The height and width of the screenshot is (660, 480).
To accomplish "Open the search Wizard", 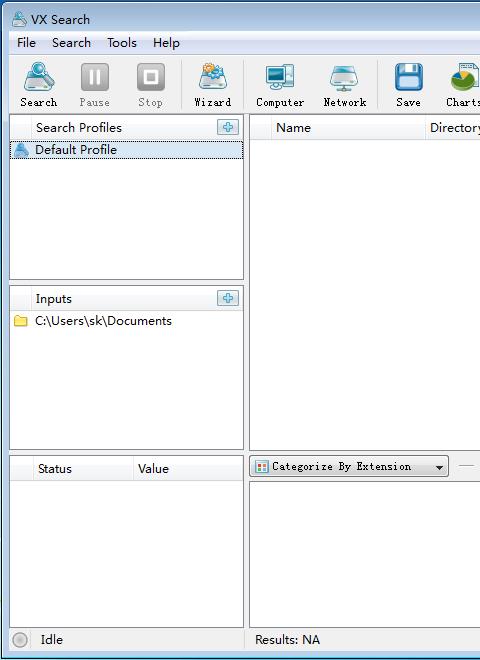I will 213,85.
